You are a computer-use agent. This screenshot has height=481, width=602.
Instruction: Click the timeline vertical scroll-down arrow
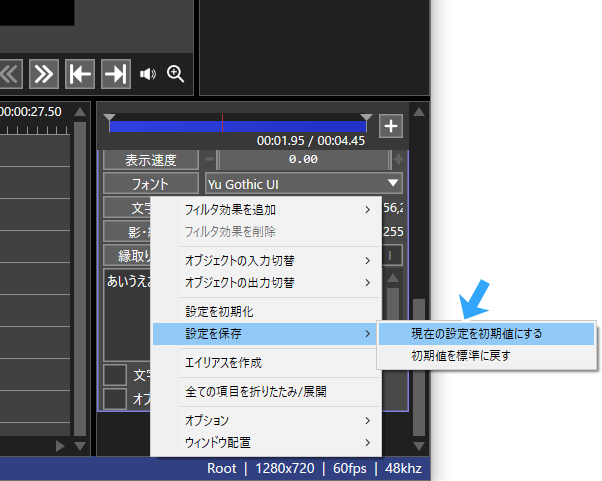[x=80, y=446]
